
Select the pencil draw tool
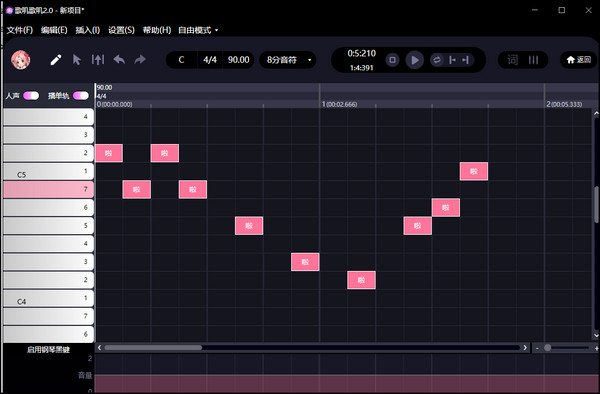click(56, 60)
